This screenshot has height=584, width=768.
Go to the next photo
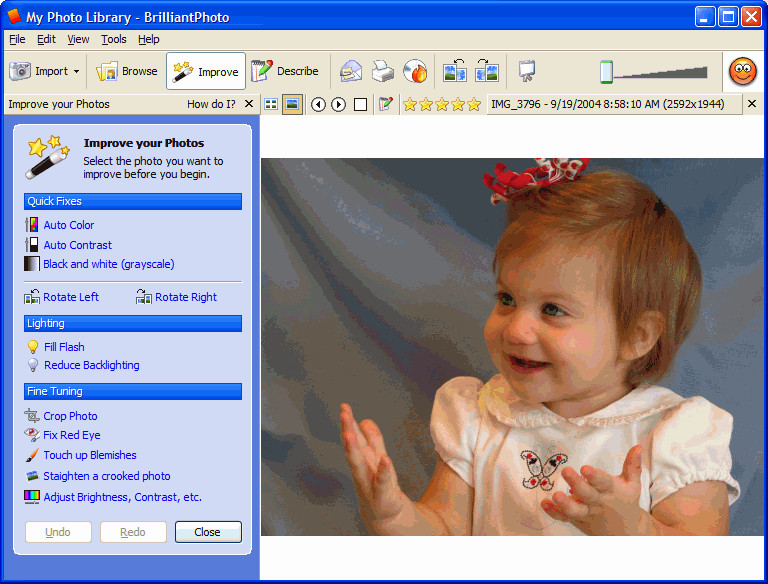(338, 104)
